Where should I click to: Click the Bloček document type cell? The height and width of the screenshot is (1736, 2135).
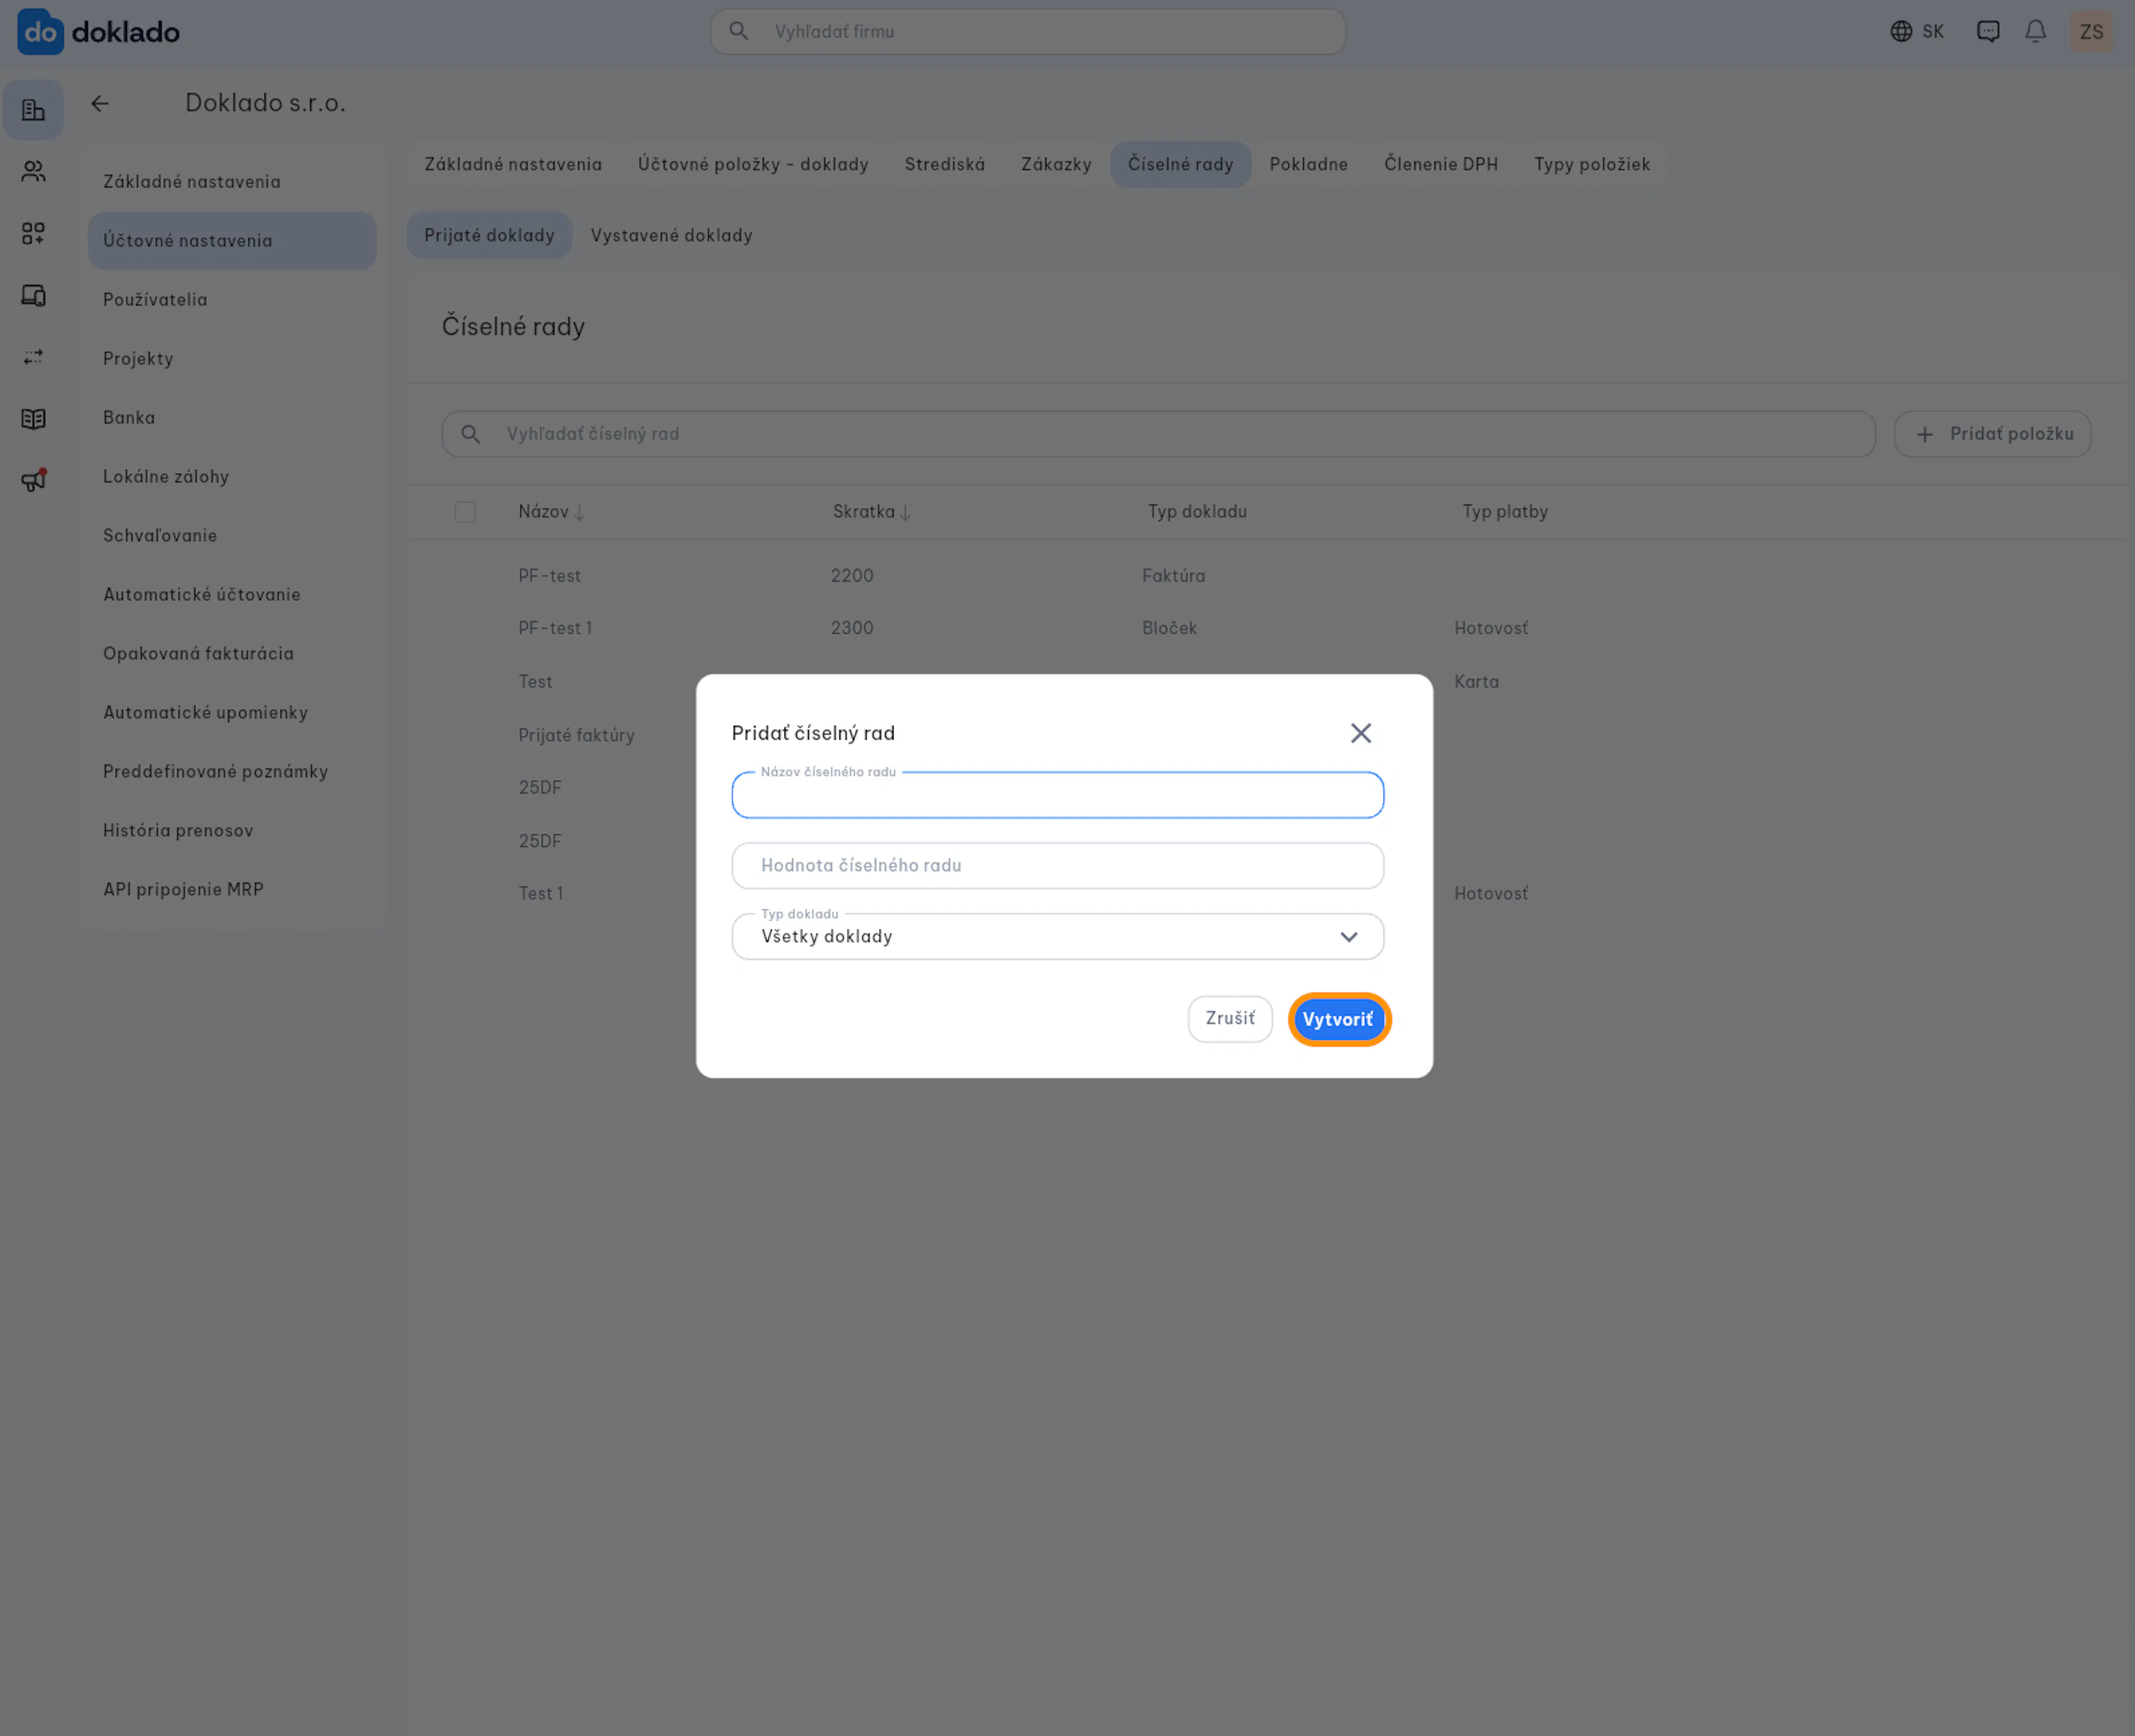[1169, 629]
